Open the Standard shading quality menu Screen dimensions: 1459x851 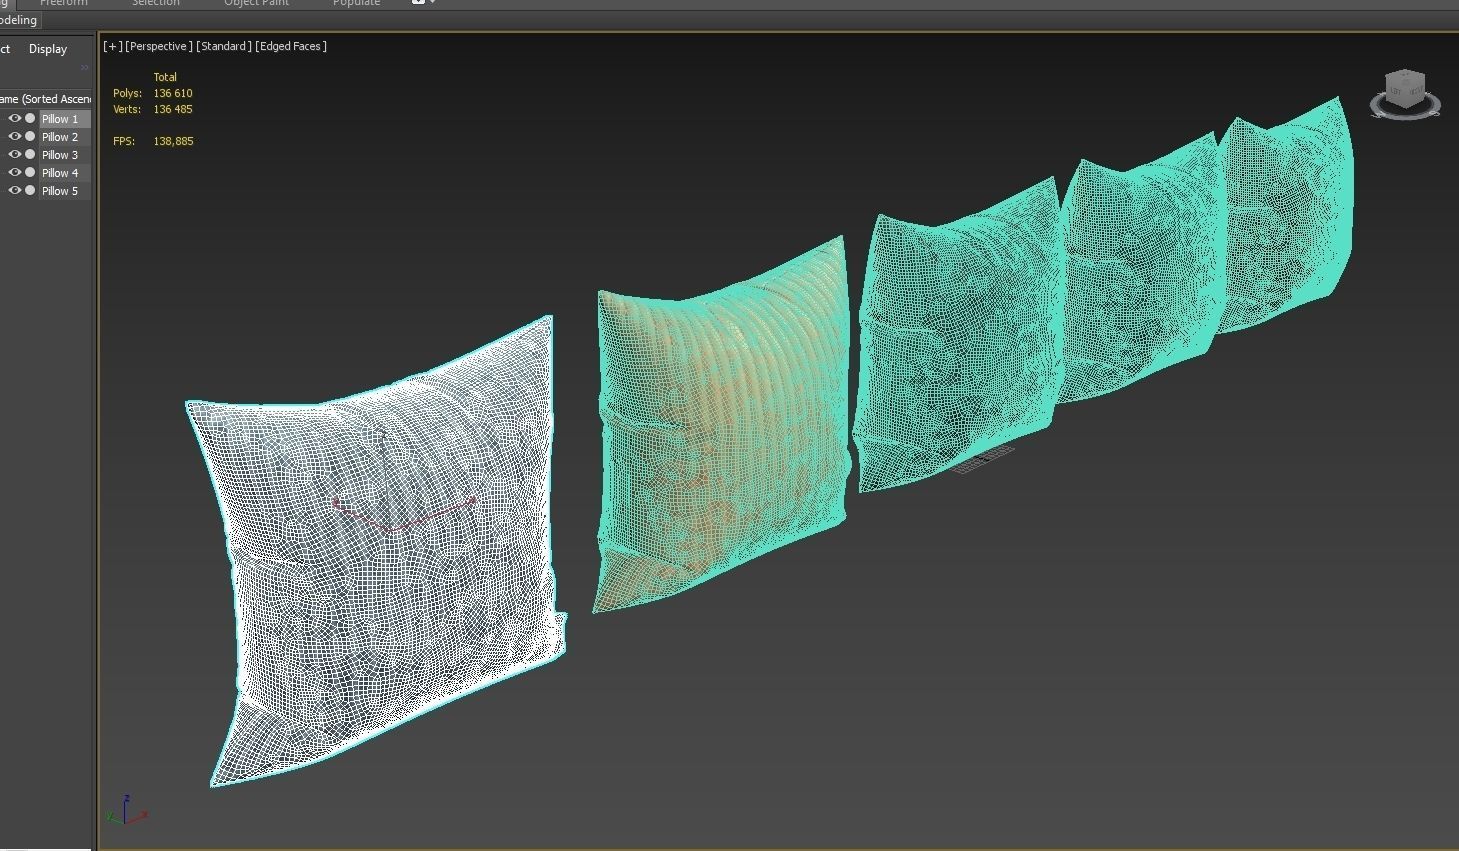tap(224, 46)
